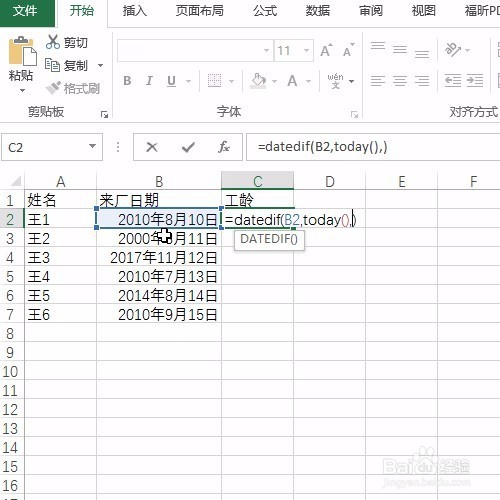Image resolution: width=500 pixels, height=500 pixels.
Task: Expand fill color palette arrow
Action: (274, 81)
